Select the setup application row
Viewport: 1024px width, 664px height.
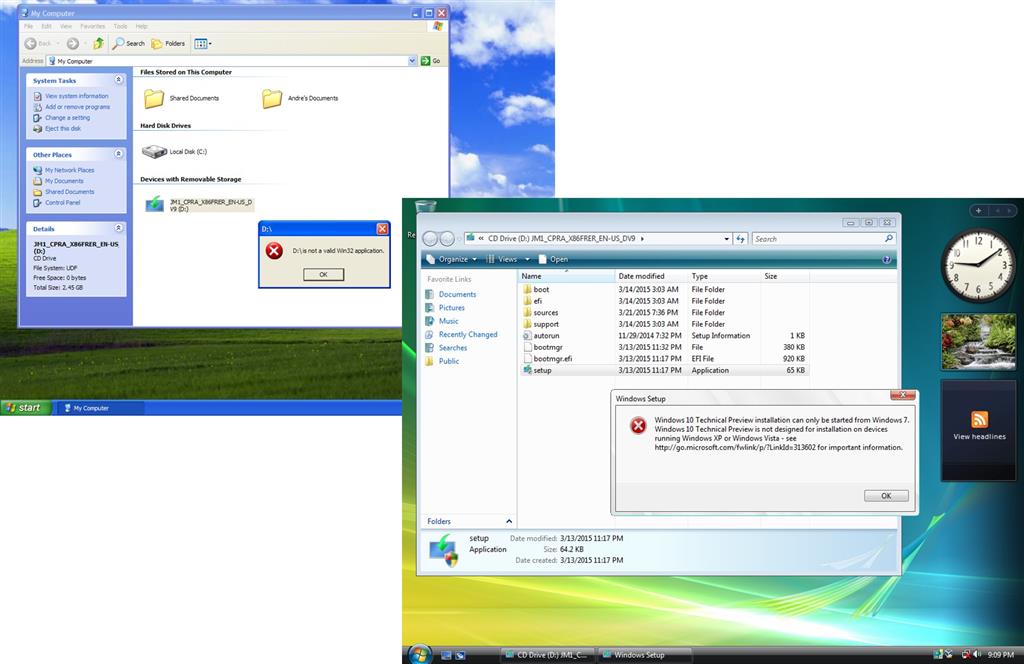point(664,370)
